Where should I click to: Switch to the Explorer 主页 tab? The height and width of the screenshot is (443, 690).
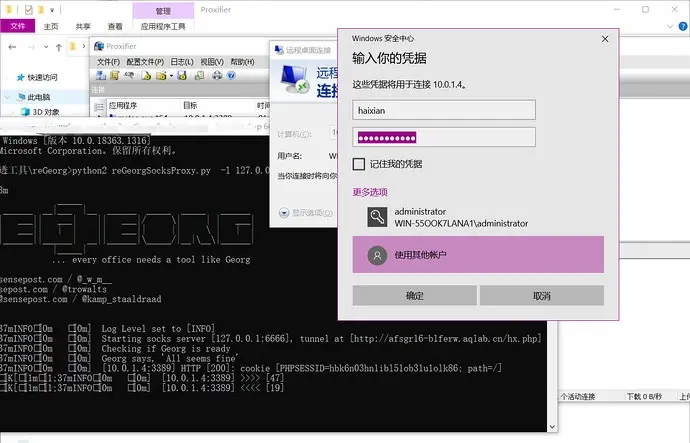pos(51,26)
